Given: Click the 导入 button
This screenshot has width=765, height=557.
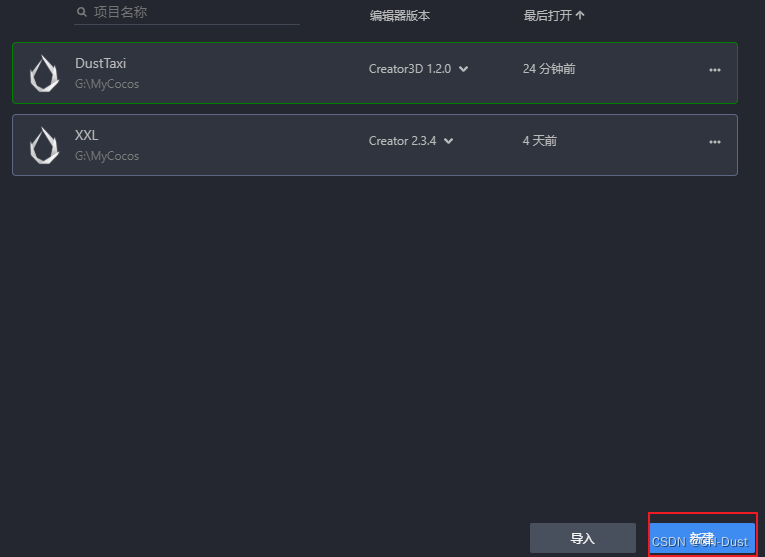Looking at the screenshot, I should tap(583, 538).
